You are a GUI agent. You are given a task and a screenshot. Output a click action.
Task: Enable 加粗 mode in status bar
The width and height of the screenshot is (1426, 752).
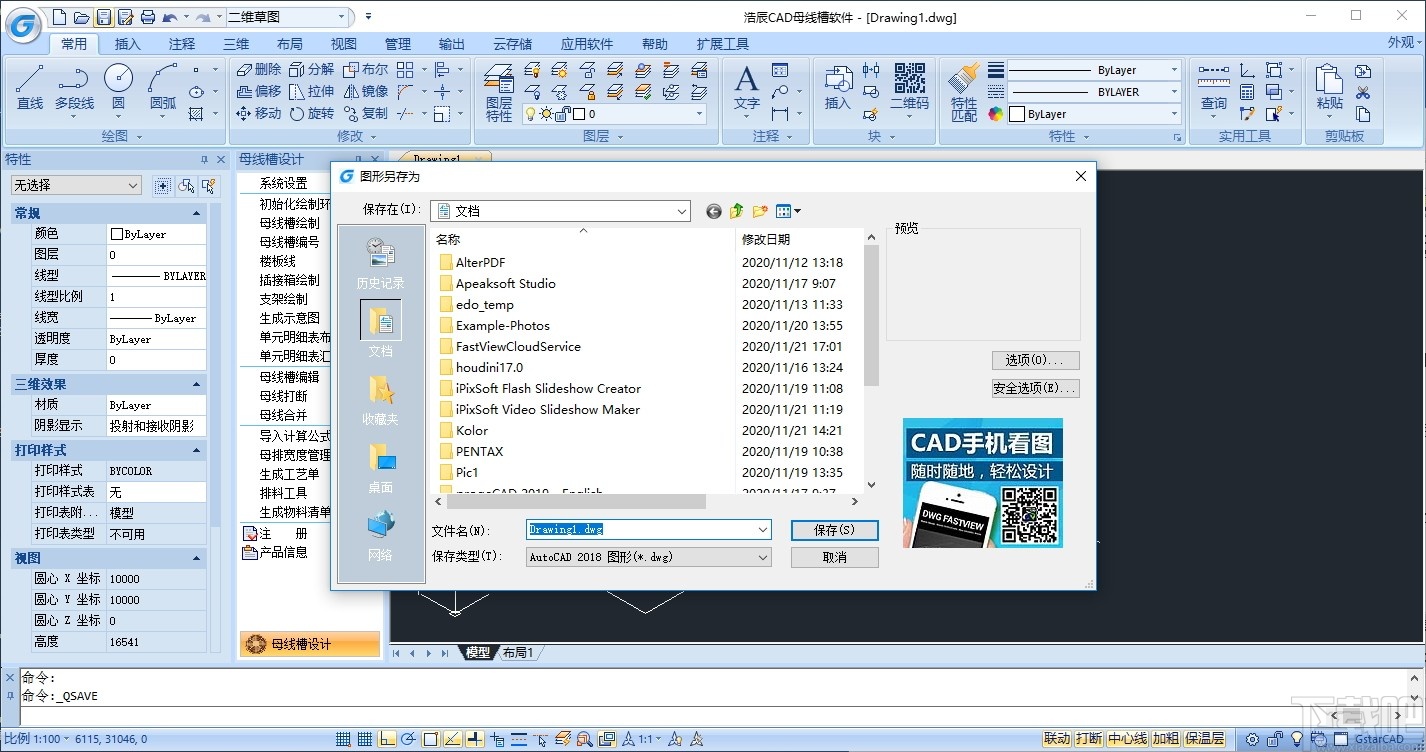click(1168, 738)
